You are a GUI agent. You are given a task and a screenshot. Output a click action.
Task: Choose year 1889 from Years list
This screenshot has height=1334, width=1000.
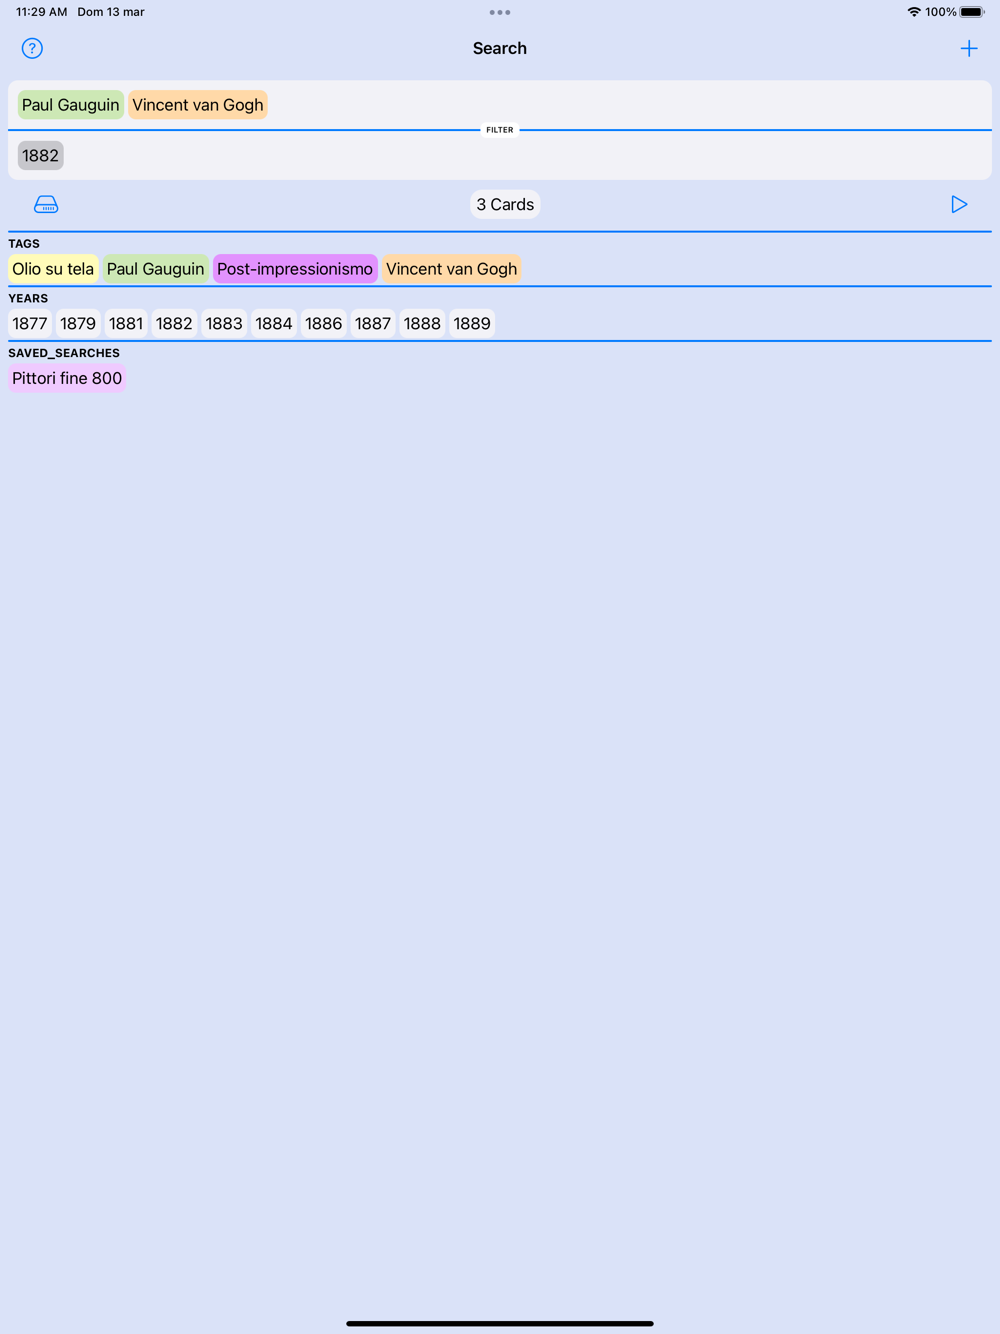(472, 323)
